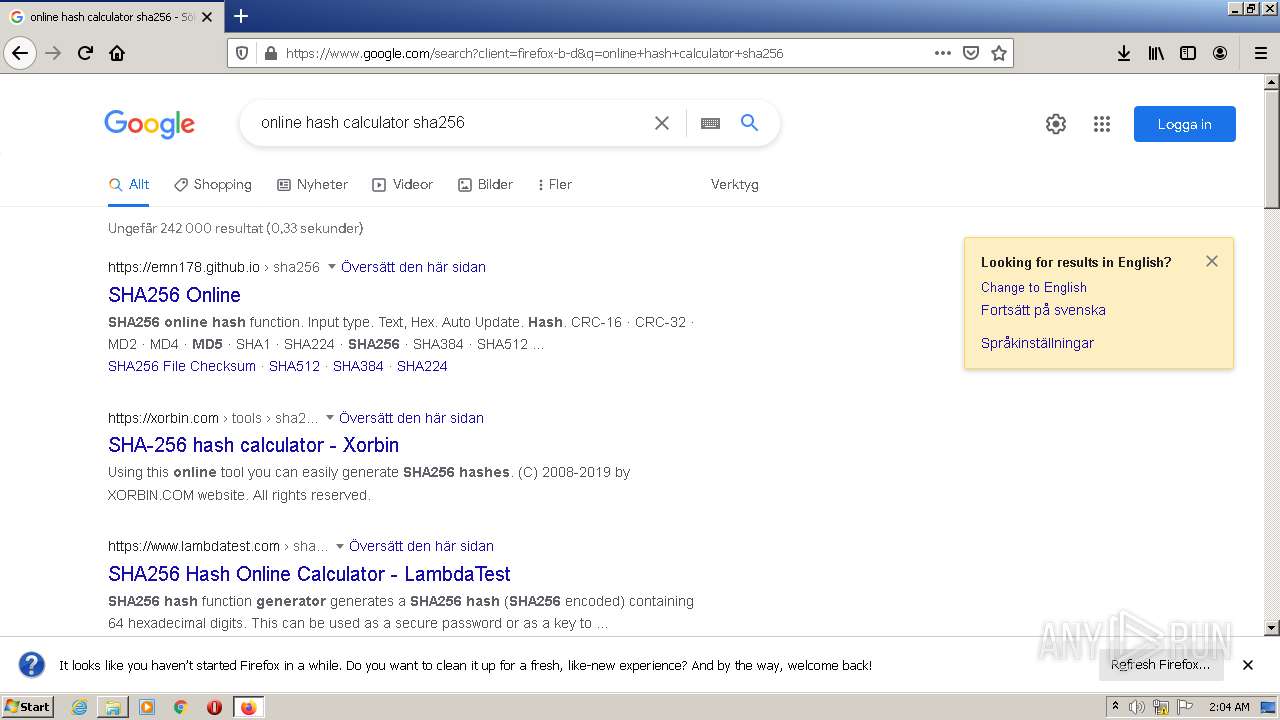The width and height of the screenshot is (1280, 720).
Task: Click Logga in button
Action: 1184,124
